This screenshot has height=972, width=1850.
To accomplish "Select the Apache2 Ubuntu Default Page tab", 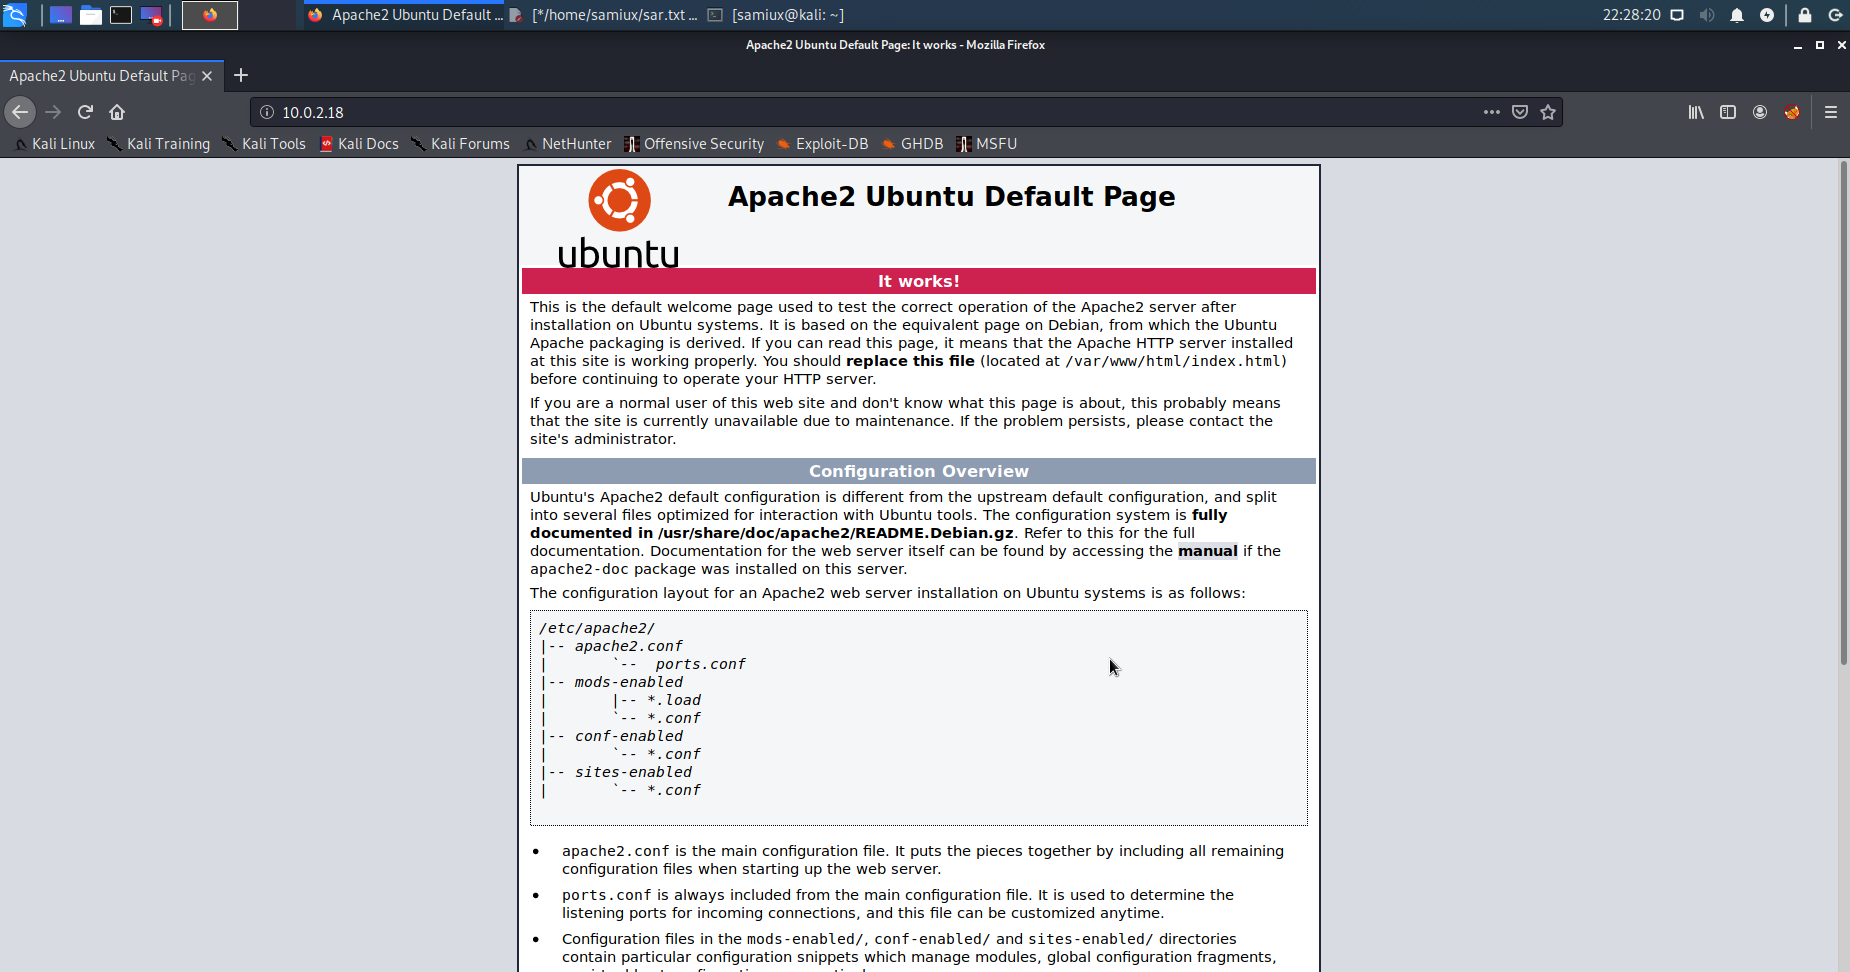I will [x=111, y=76].
